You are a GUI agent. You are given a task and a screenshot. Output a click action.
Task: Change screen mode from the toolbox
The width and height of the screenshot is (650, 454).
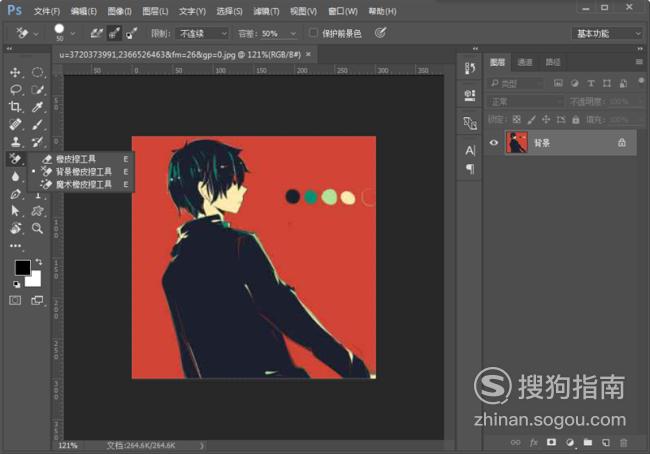[x=37, y=300]
